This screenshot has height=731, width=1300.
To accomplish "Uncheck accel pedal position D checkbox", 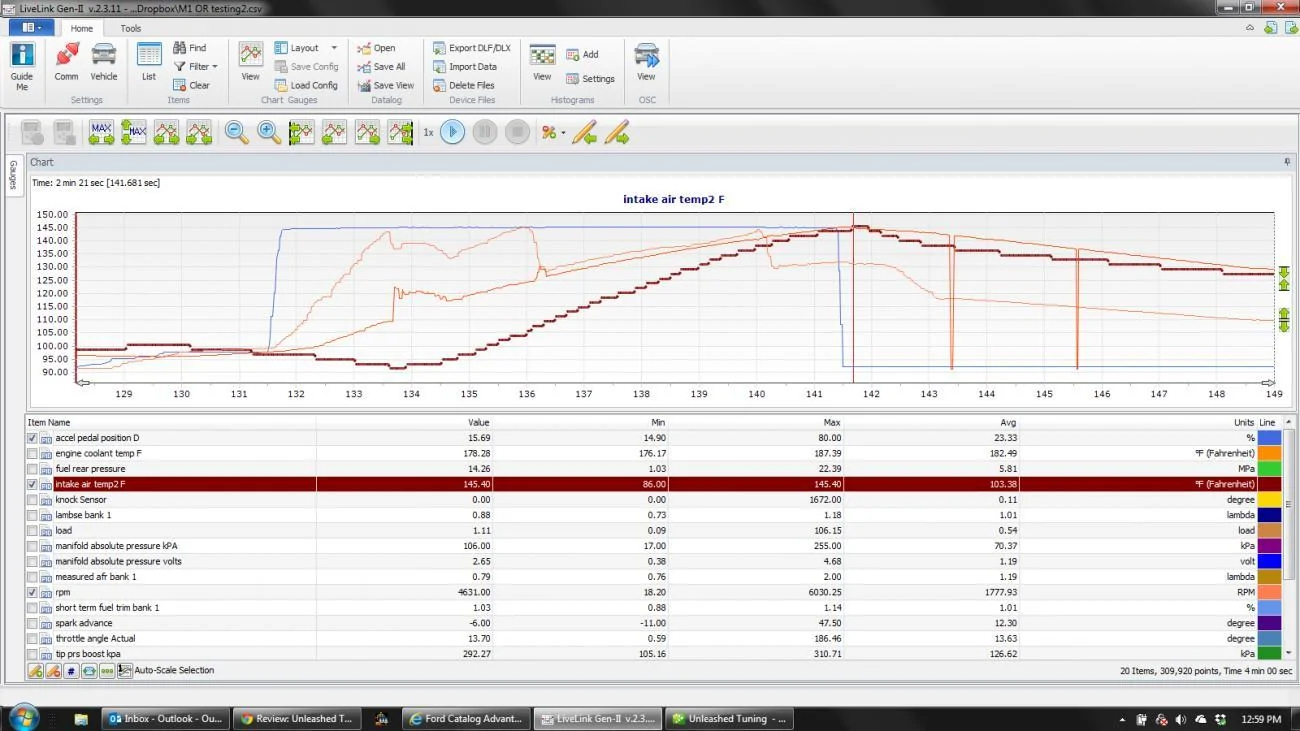I will [x=33, y=438].
